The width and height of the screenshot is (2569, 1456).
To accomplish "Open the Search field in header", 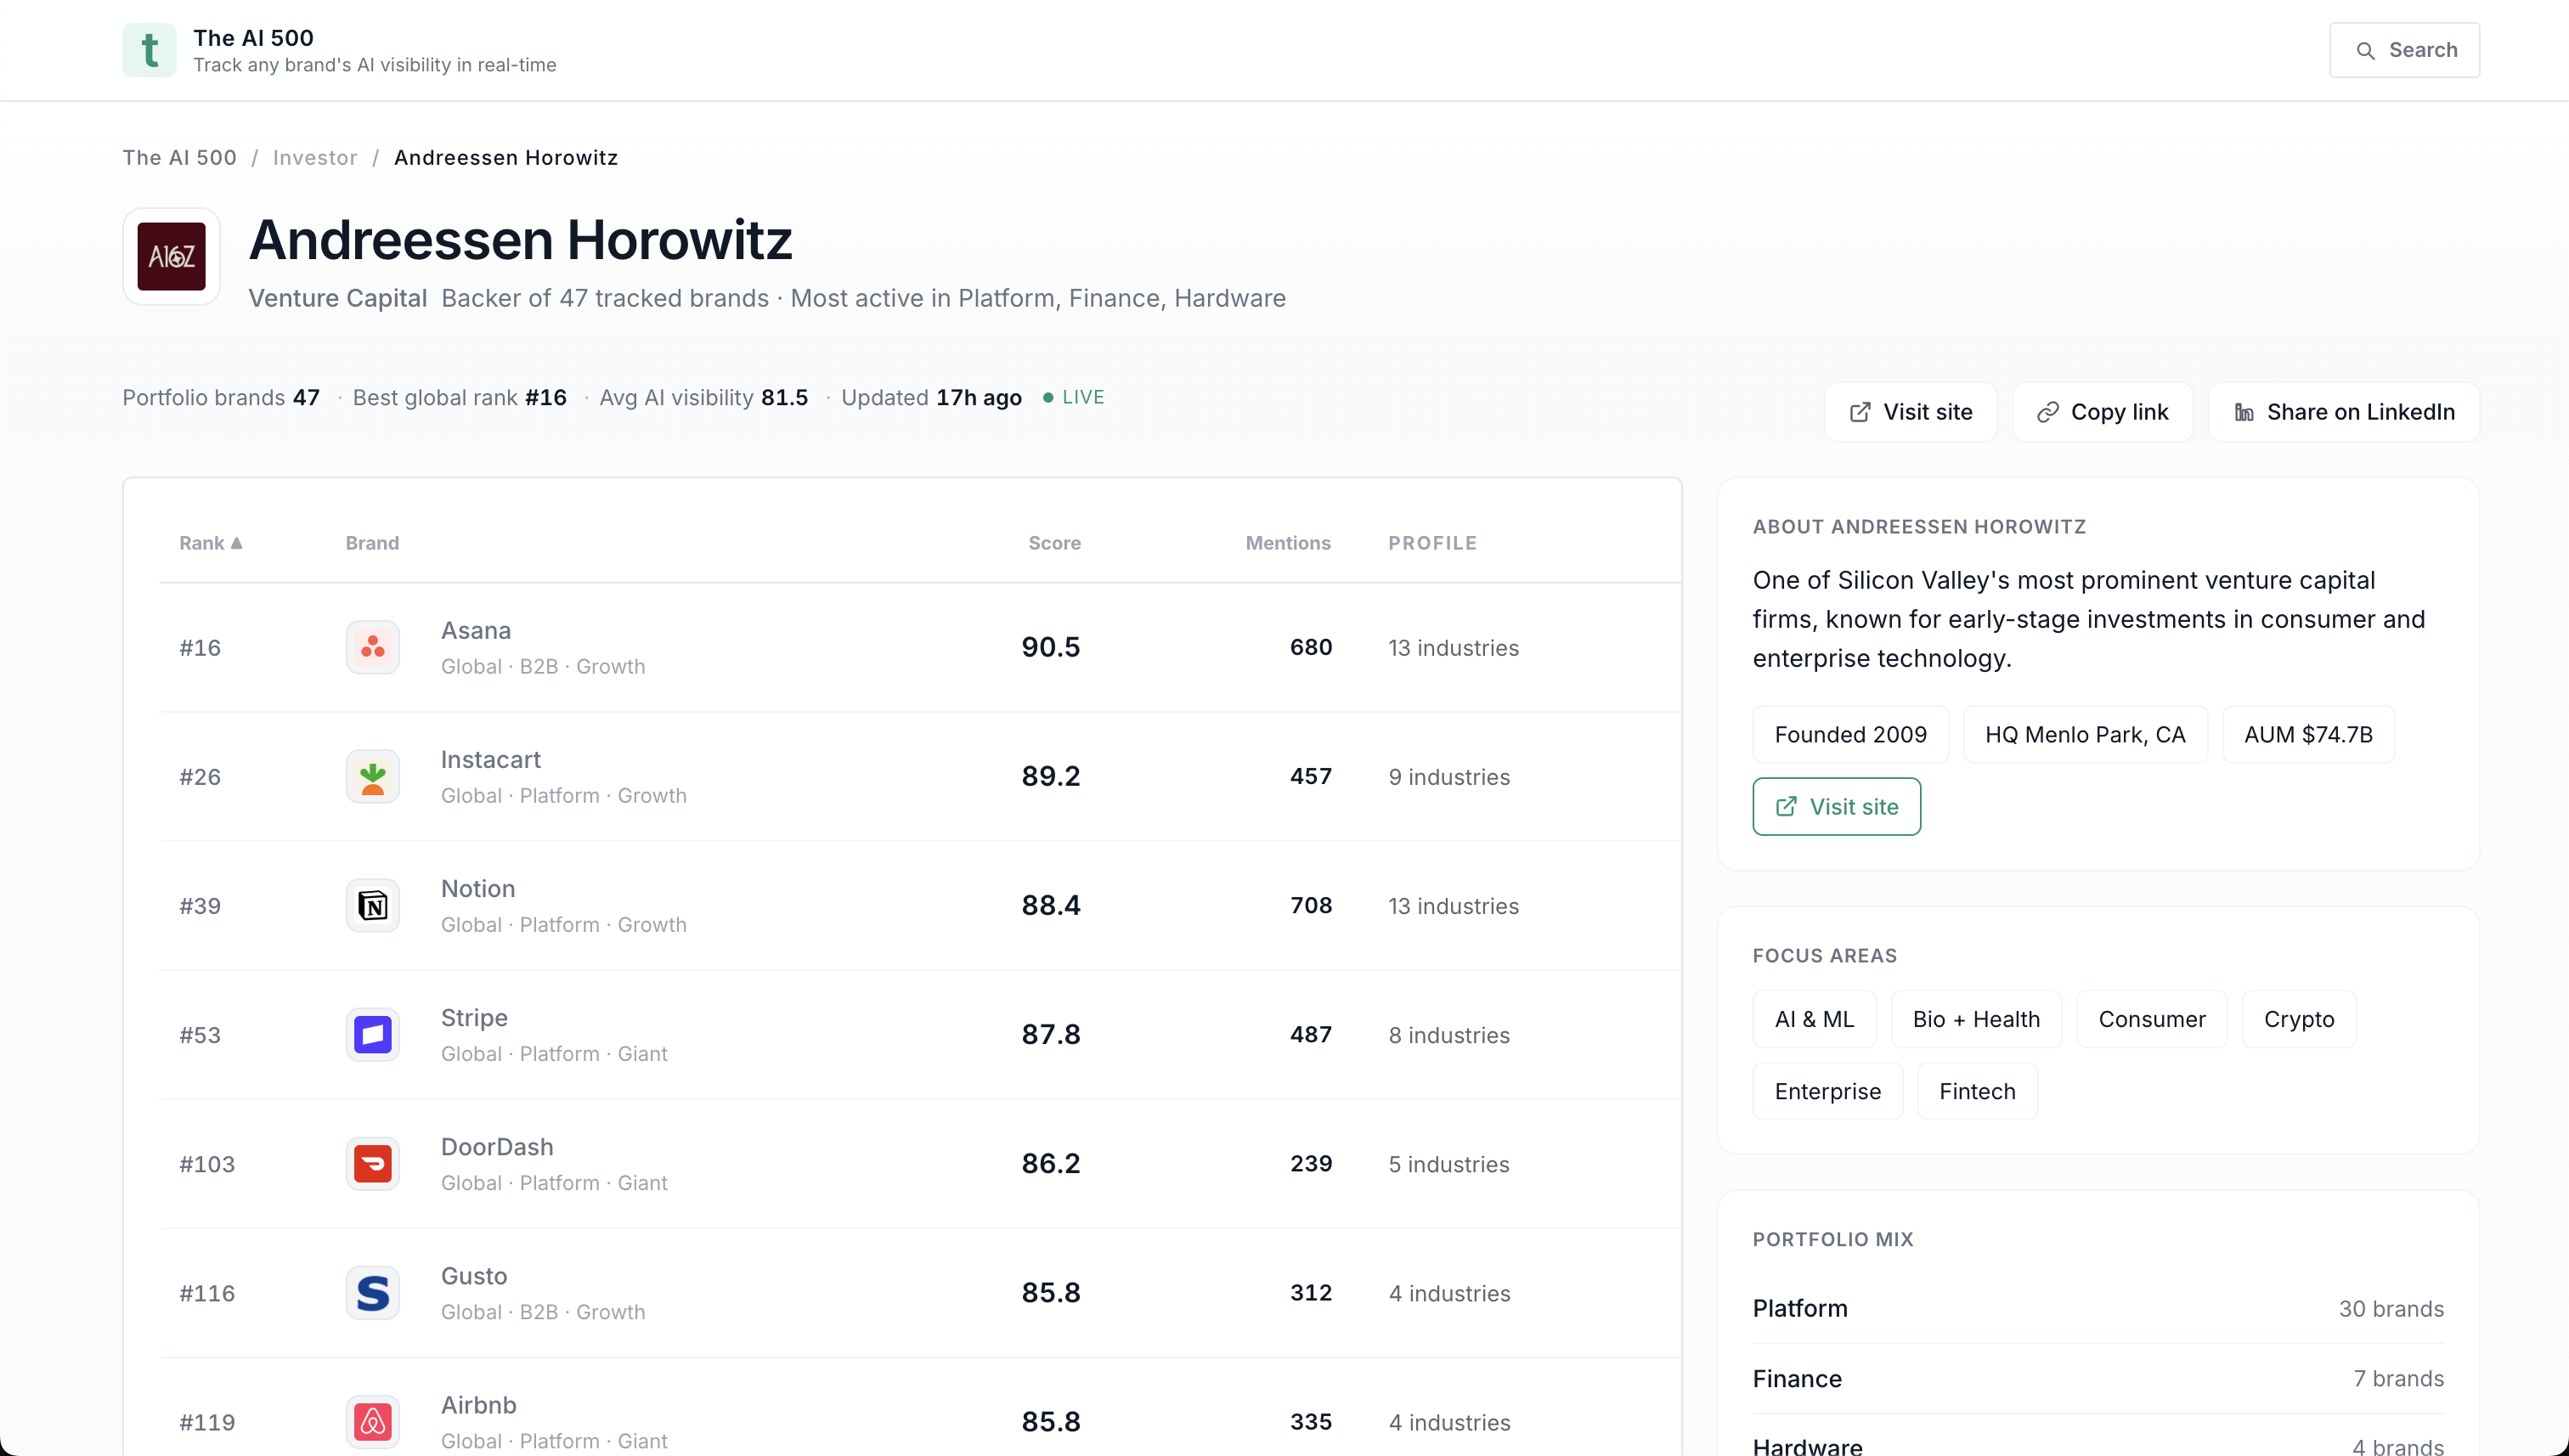I will pyautogui.click(x=2404, y=50).
